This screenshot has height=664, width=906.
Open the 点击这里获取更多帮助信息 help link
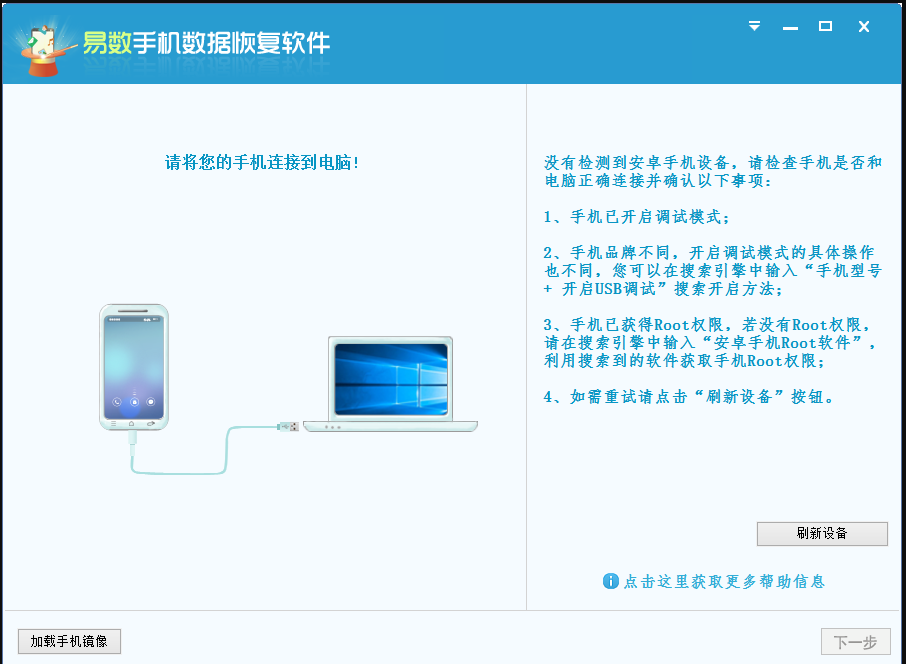tap(724, 581)
